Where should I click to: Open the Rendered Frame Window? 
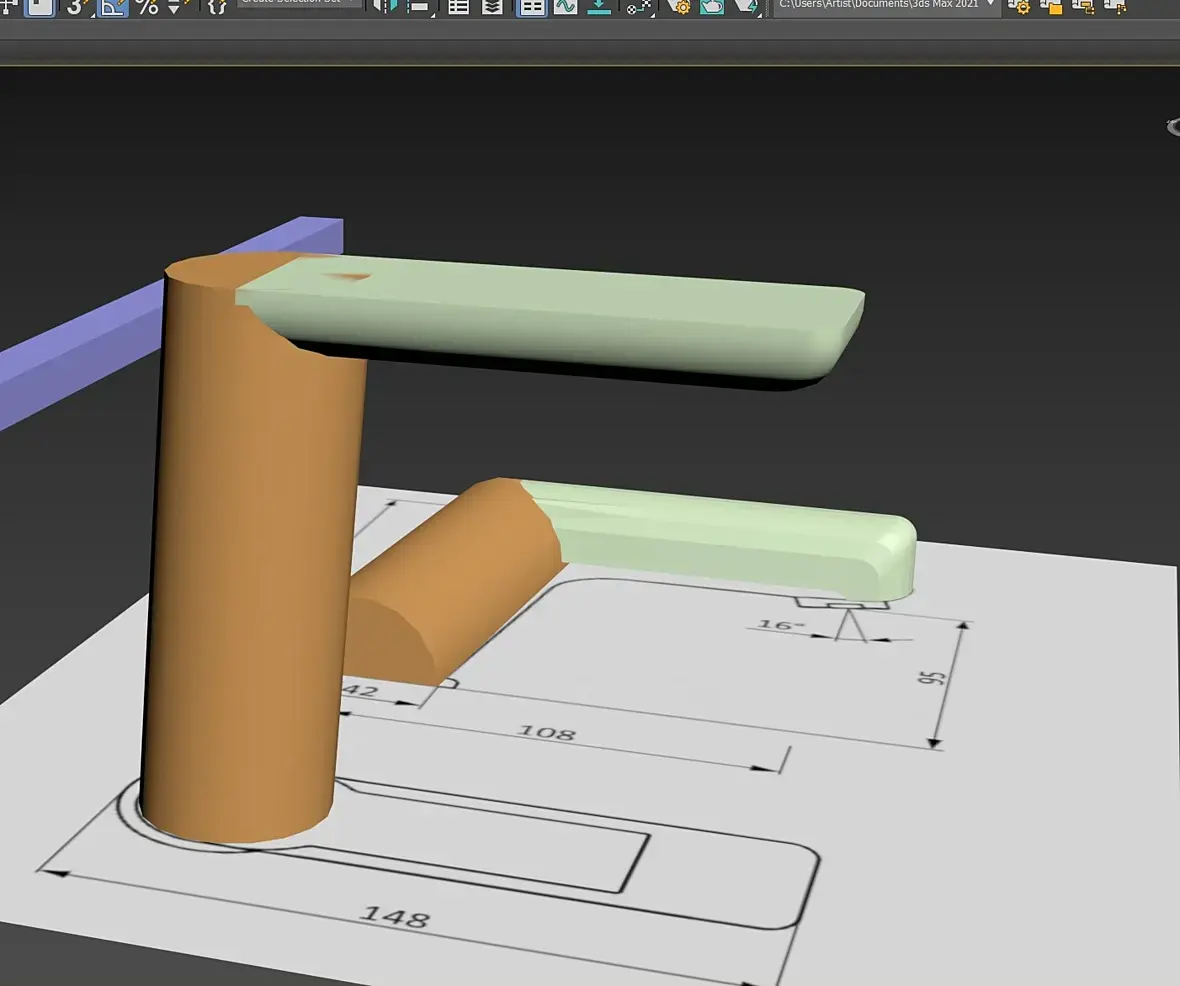pos(712,6)
